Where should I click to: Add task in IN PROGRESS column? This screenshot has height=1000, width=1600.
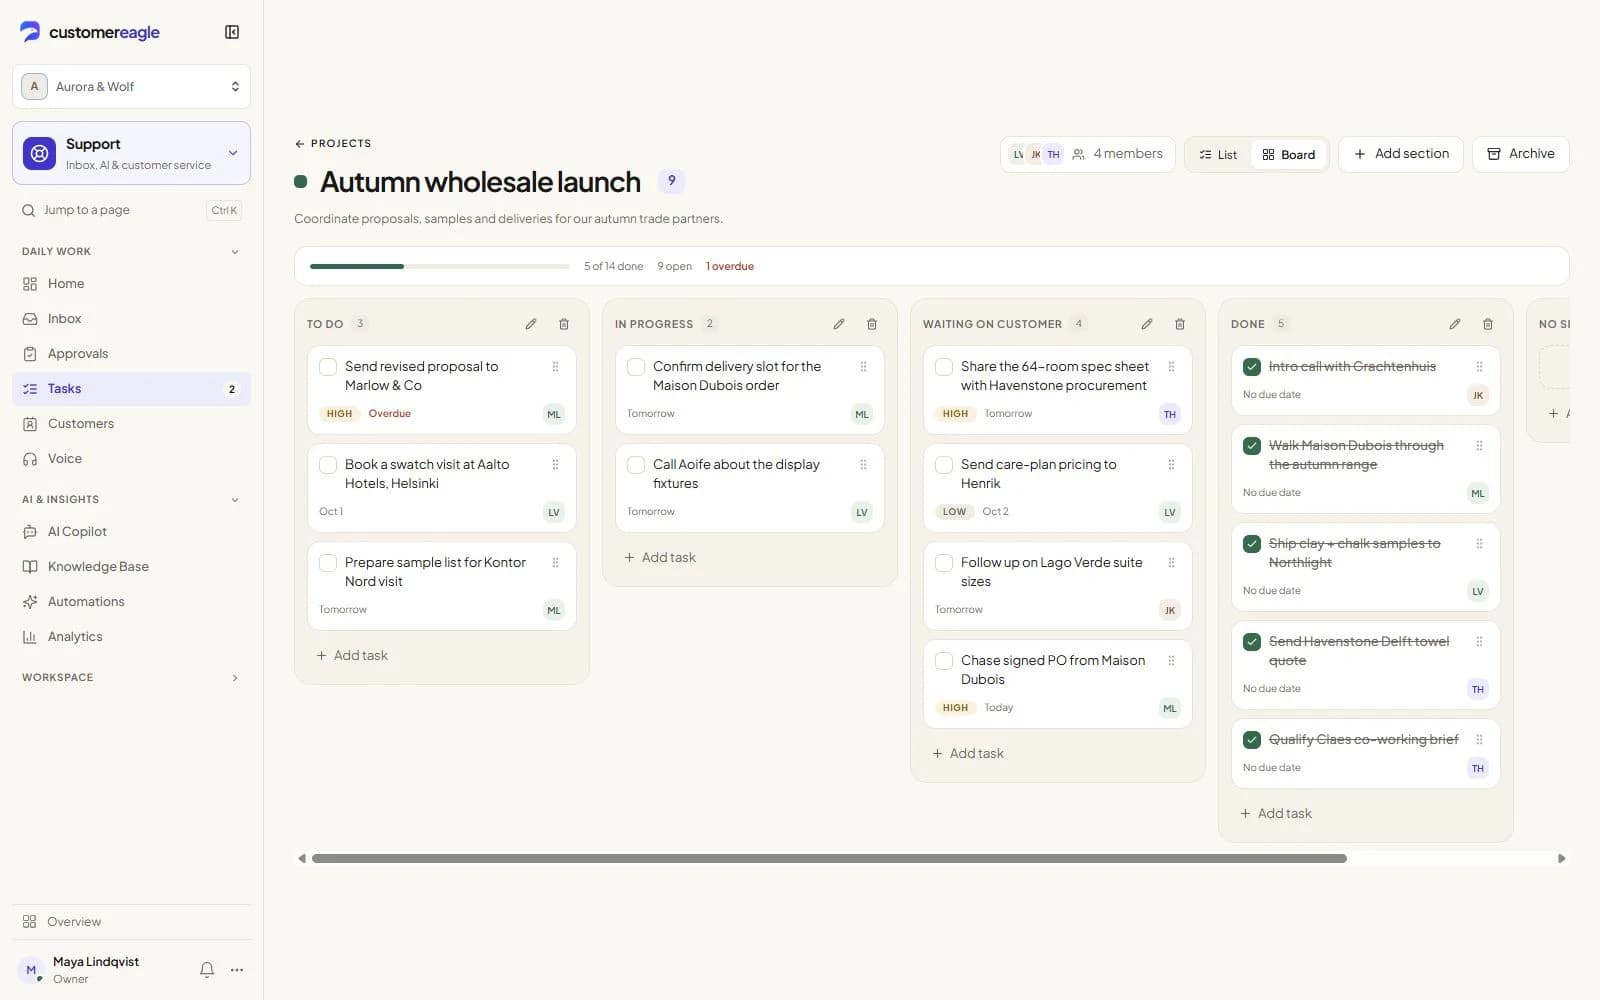pos(660,558)
